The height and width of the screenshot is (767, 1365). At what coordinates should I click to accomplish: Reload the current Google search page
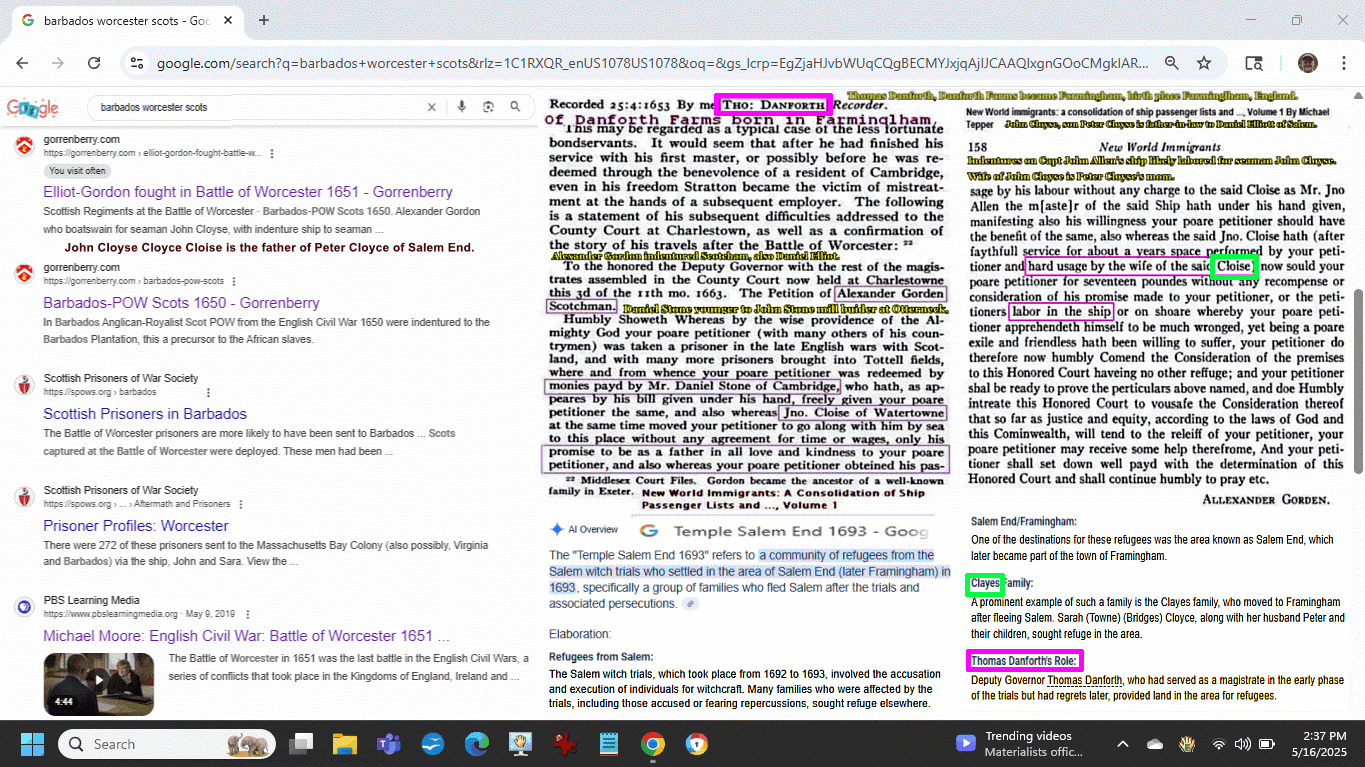click(94, 63)
